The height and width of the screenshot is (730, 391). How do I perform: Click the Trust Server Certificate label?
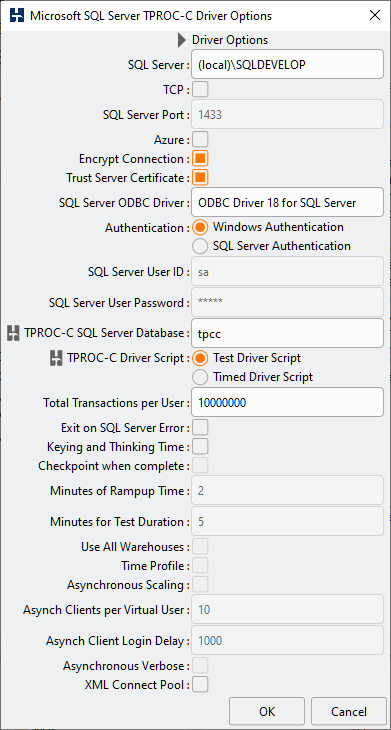(x=128, y=178)
